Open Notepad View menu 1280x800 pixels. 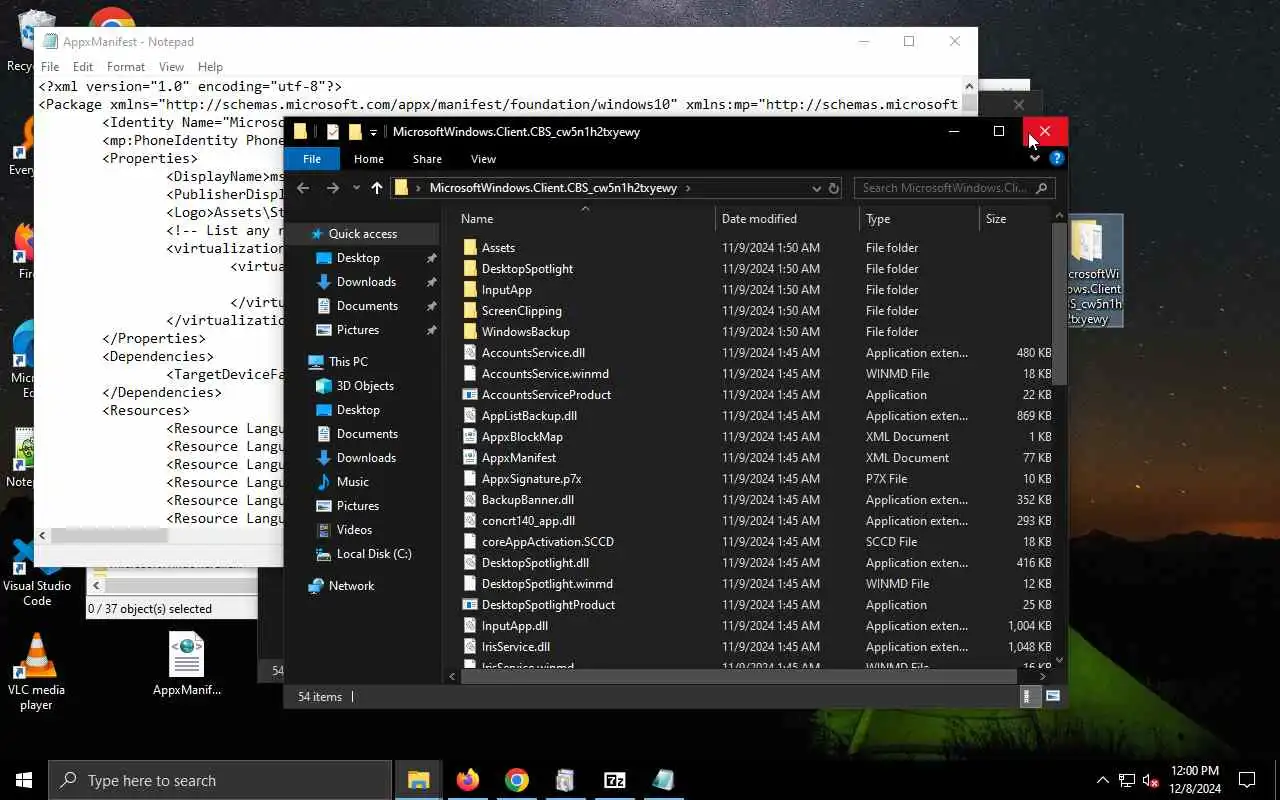(x=171, y=67)
